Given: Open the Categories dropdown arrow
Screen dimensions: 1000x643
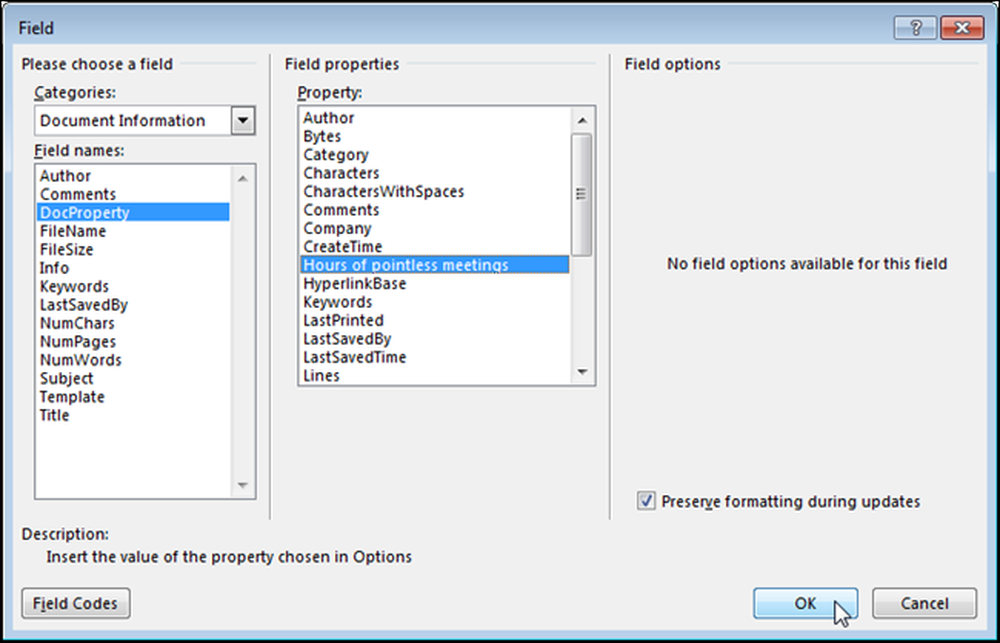Looking at the screenshot, I should pos(243,121).
